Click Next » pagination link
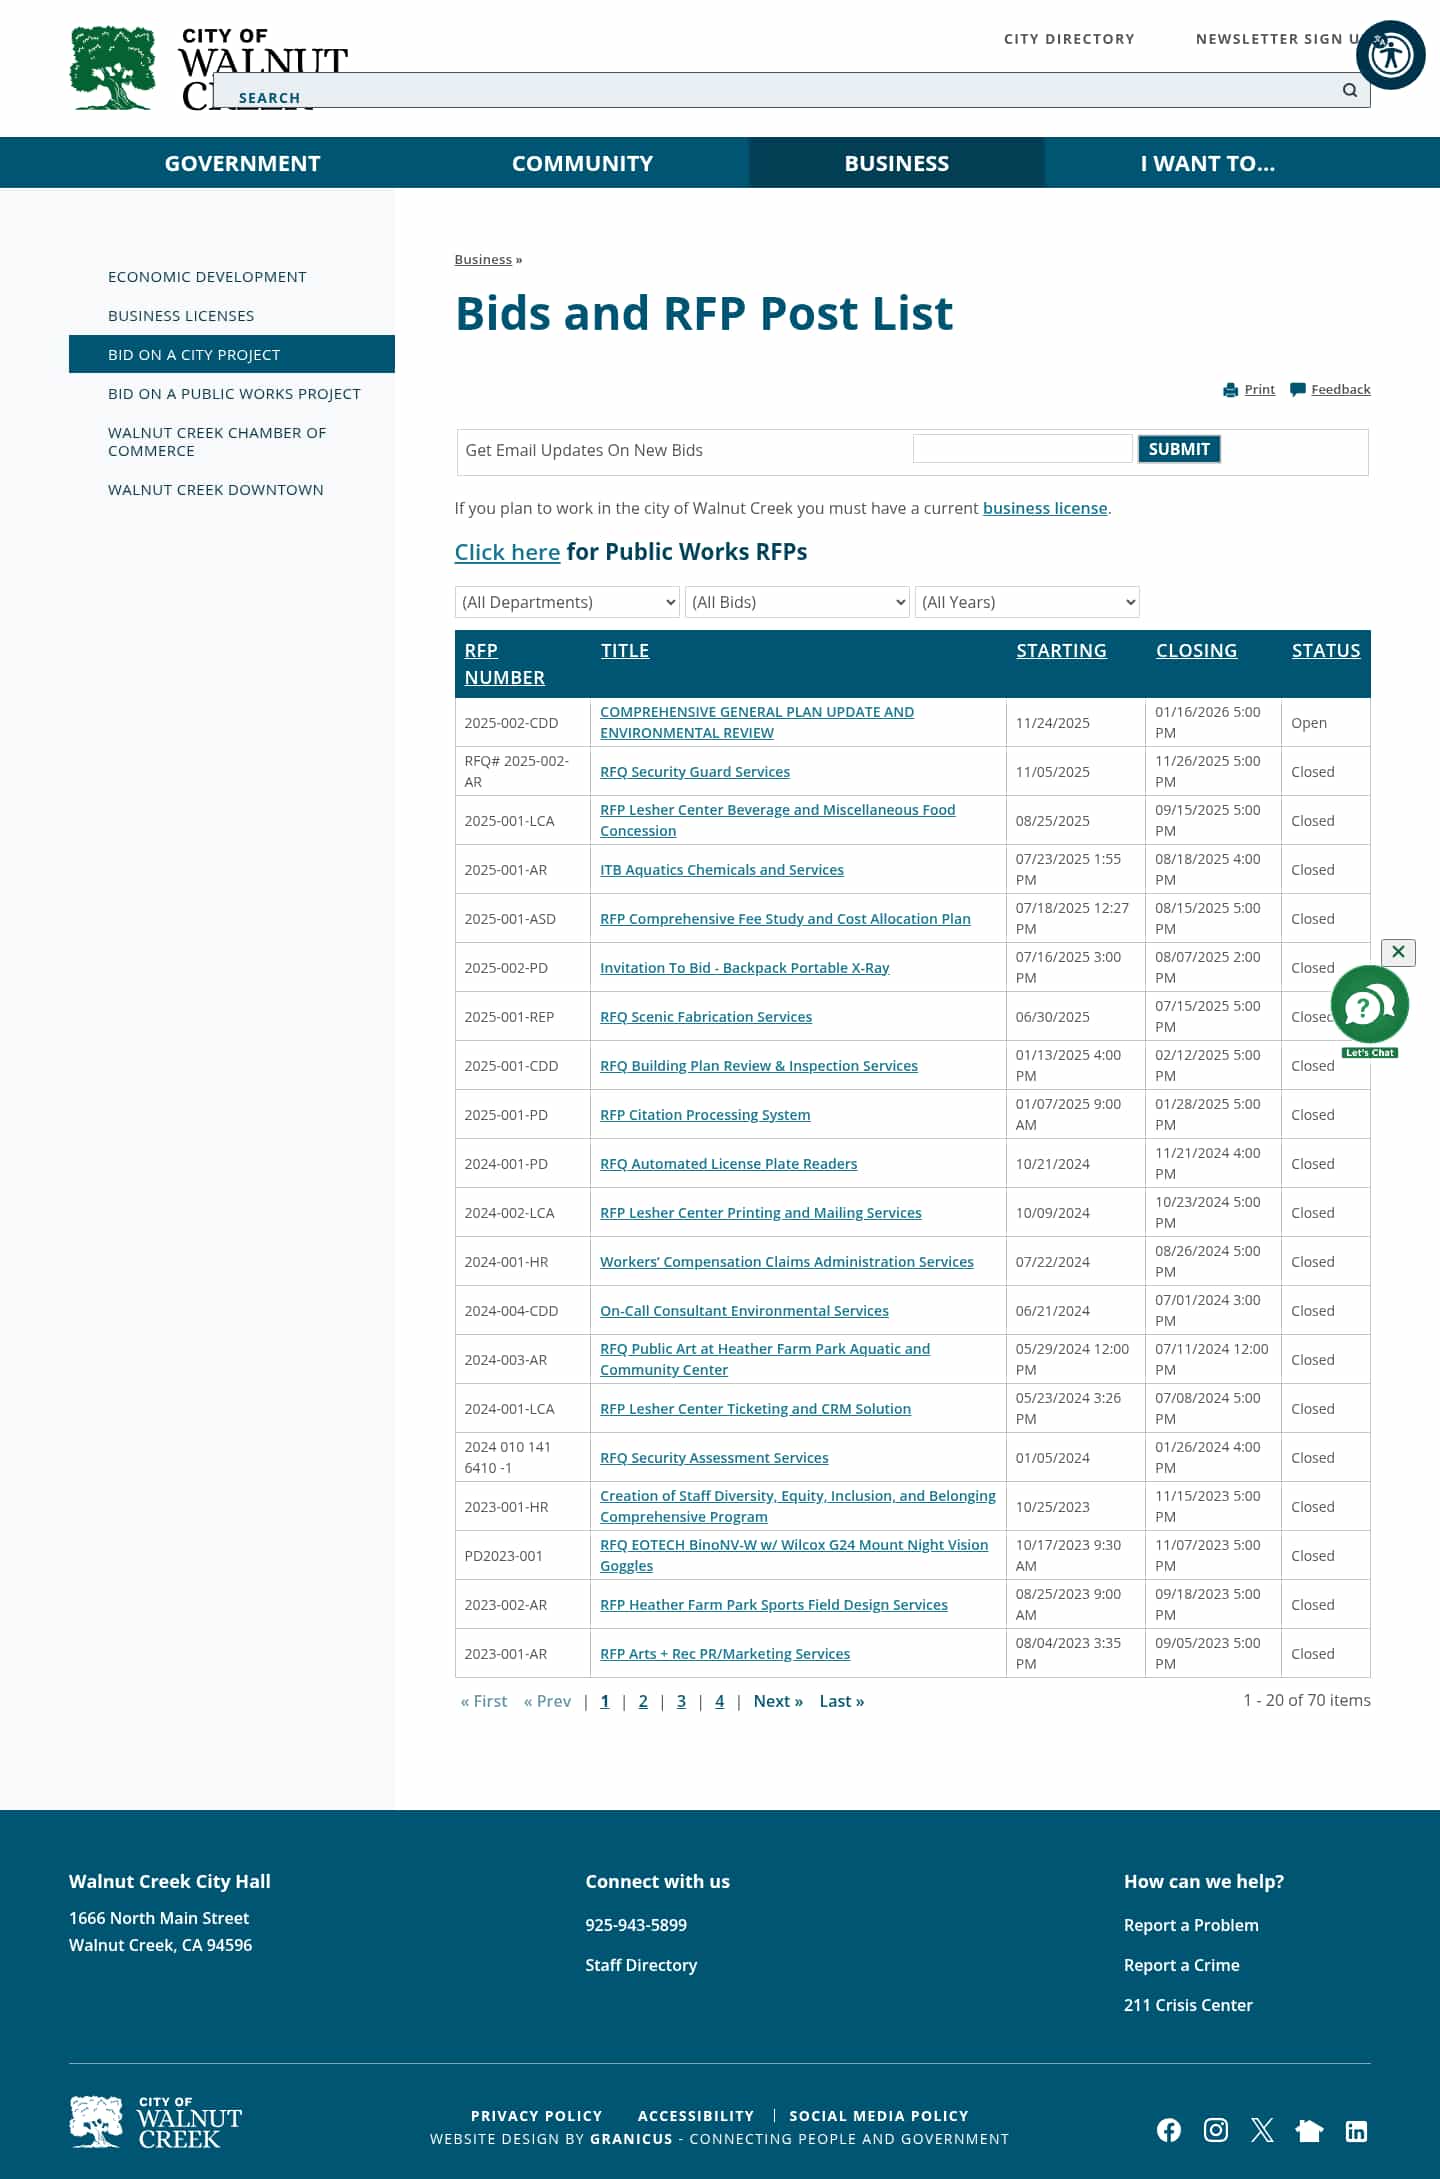 click(778, 1701)
